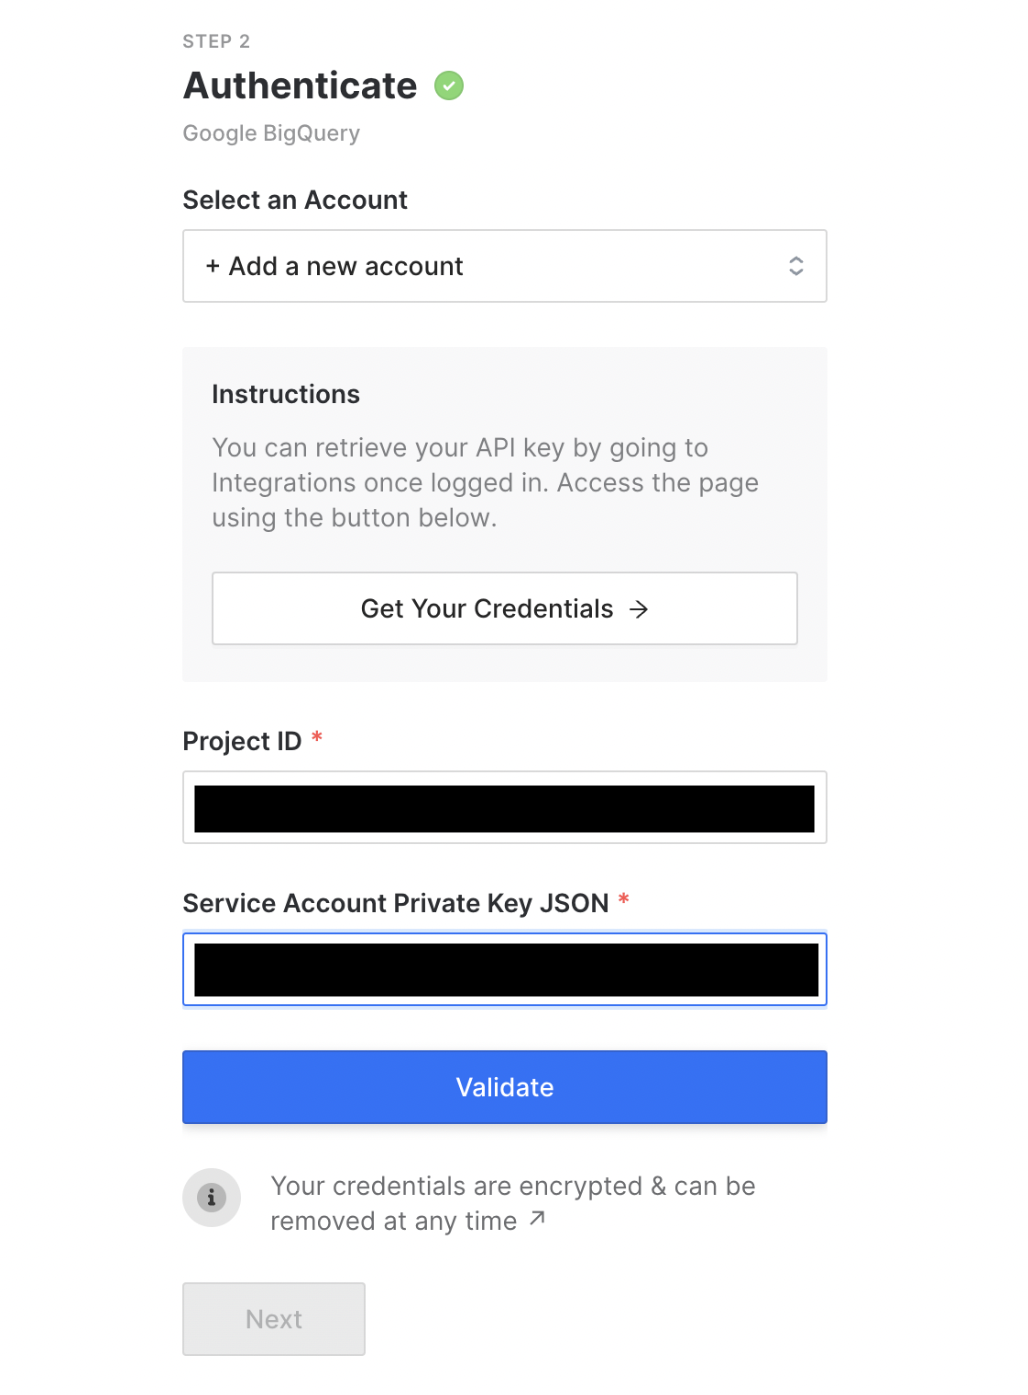Viewport: 1028px width, 1395px height.
Task: Focus the Service Account Private Key JSON field
Action: pyautogui.click(x=505, y=969)
